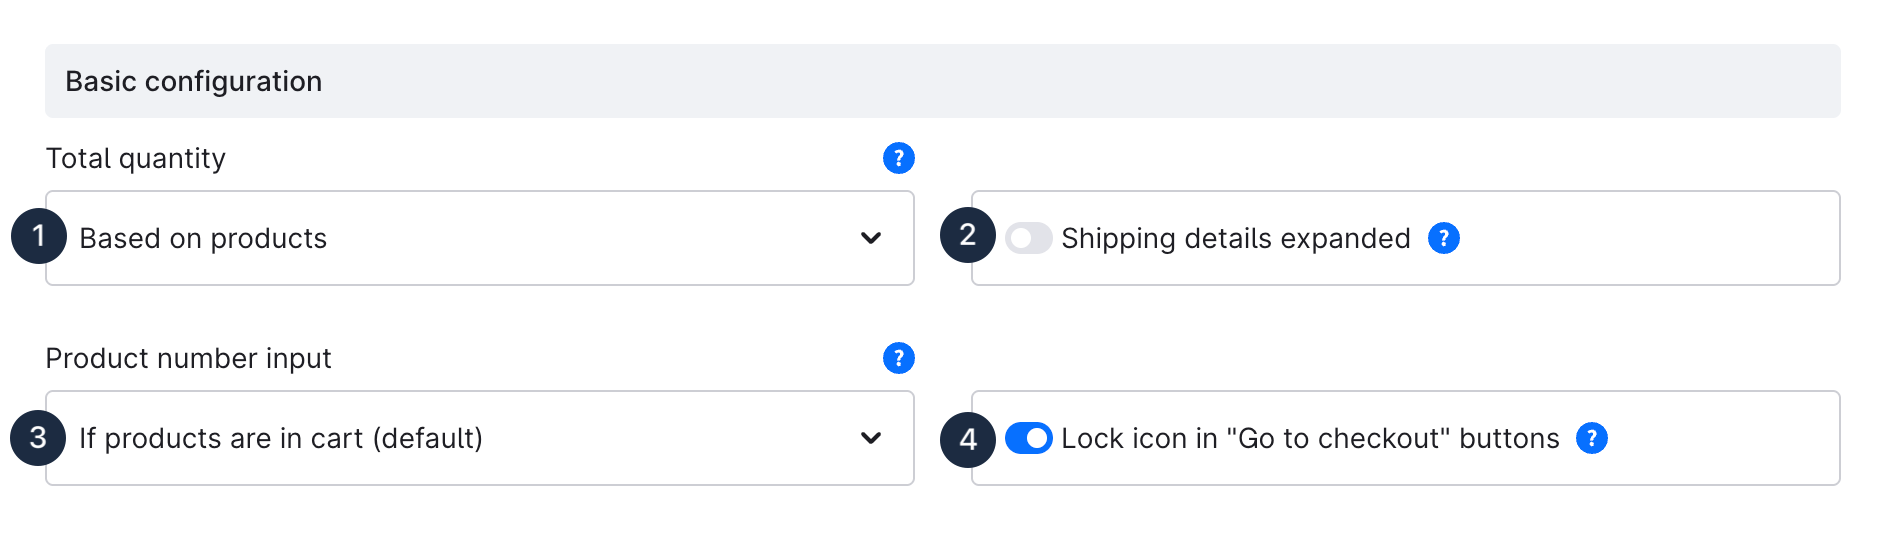Click the chevron arrow in Total quantity select

click(871, 238)
